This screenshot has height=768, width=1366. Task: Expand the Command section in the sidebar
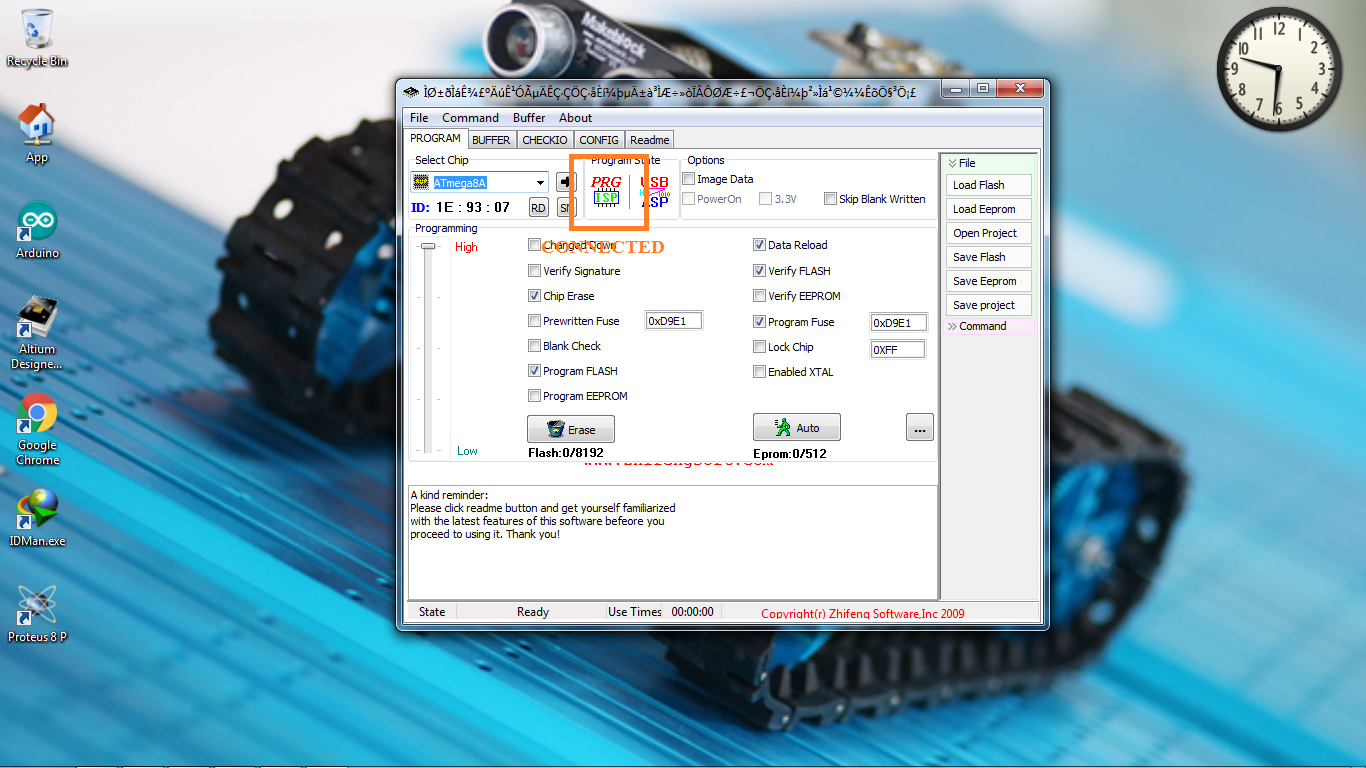click(955, 325)
